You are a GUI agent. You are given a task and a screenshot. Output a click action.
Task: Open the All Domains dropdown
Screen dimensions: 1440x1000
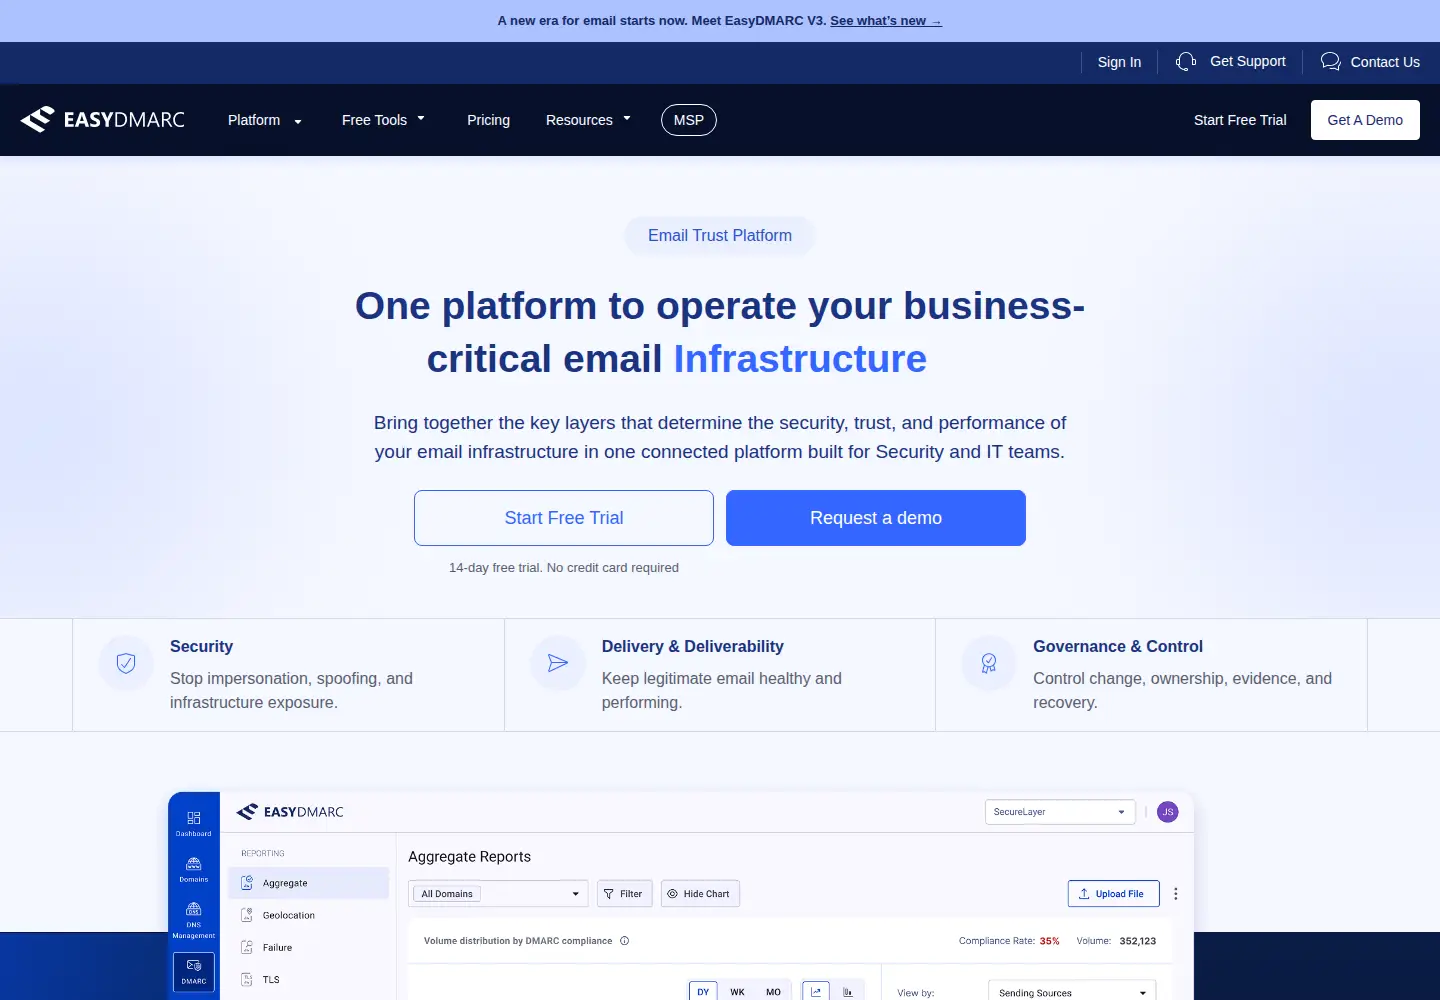(x=499, y=894)
